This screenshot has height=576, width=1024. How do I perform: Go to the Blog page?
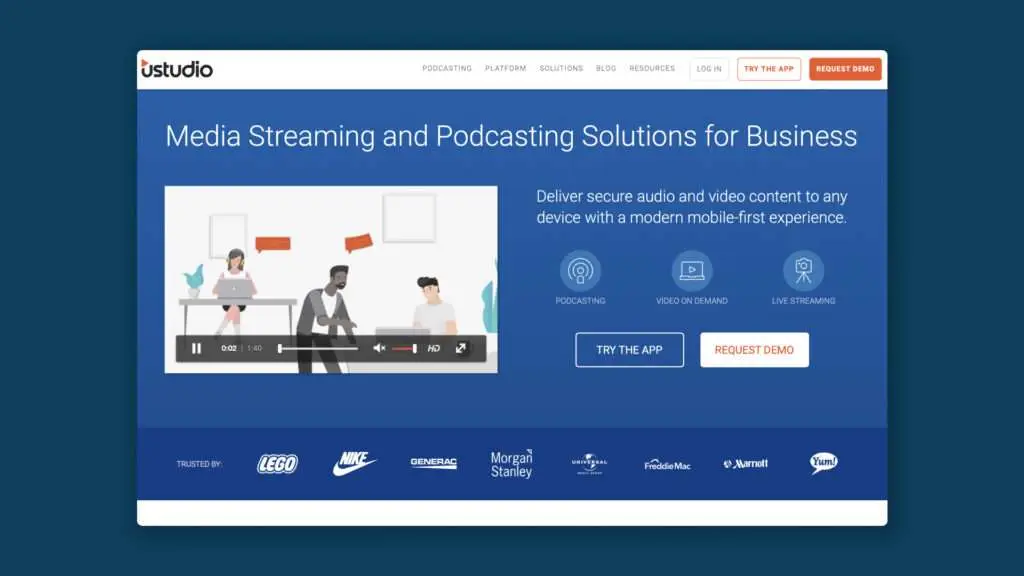click(x=606, y=69)
